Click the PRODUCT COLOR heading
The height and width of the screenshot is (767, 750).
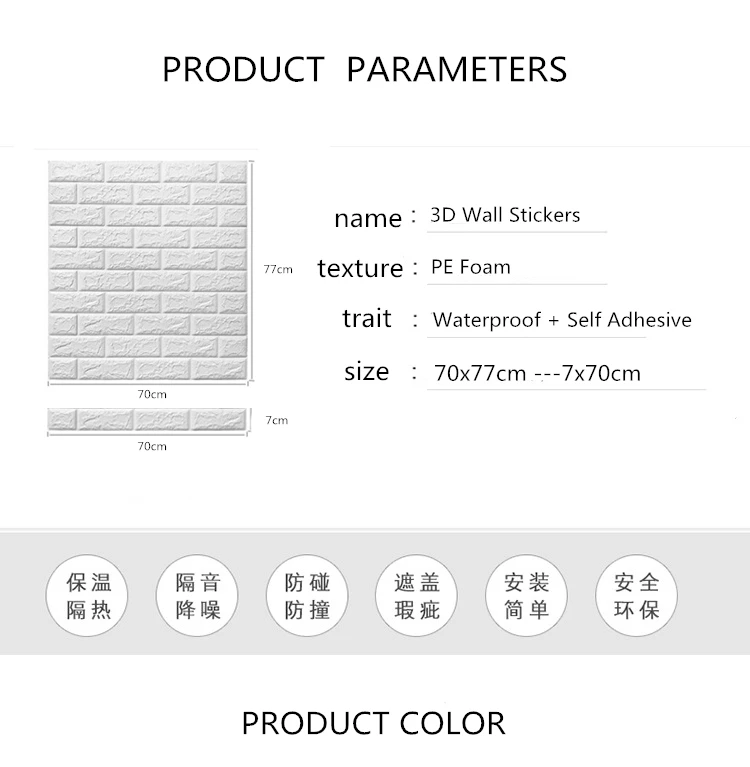(x=373, y=723)
